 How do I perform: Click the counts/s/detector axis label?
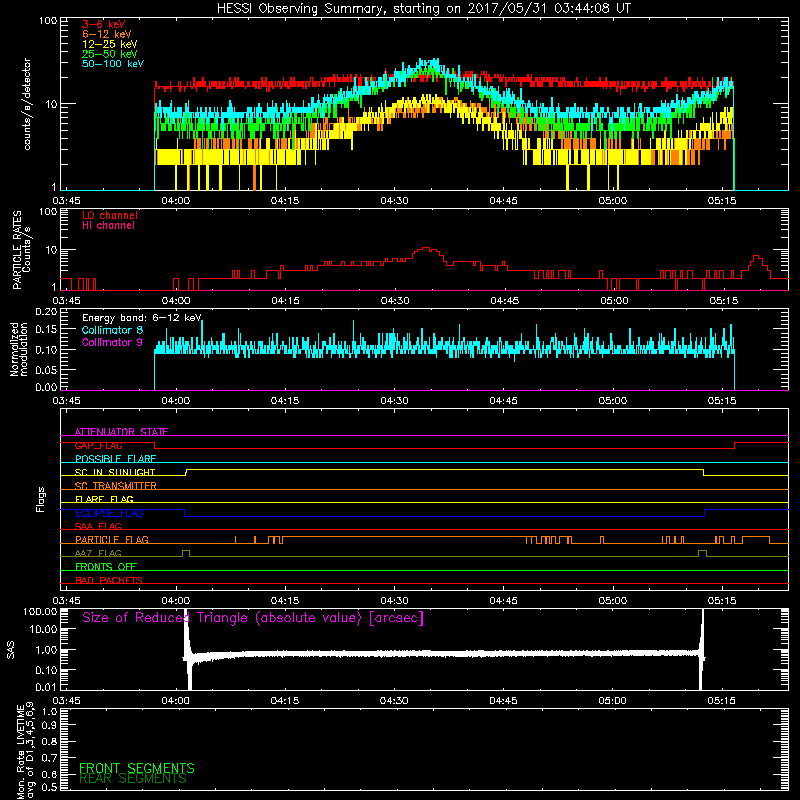tap(27, 104)
